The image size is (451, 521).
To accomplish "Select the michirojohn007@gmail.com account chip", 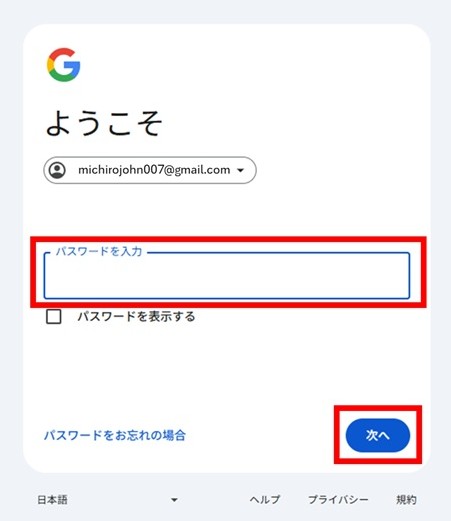I will point(150,170).
